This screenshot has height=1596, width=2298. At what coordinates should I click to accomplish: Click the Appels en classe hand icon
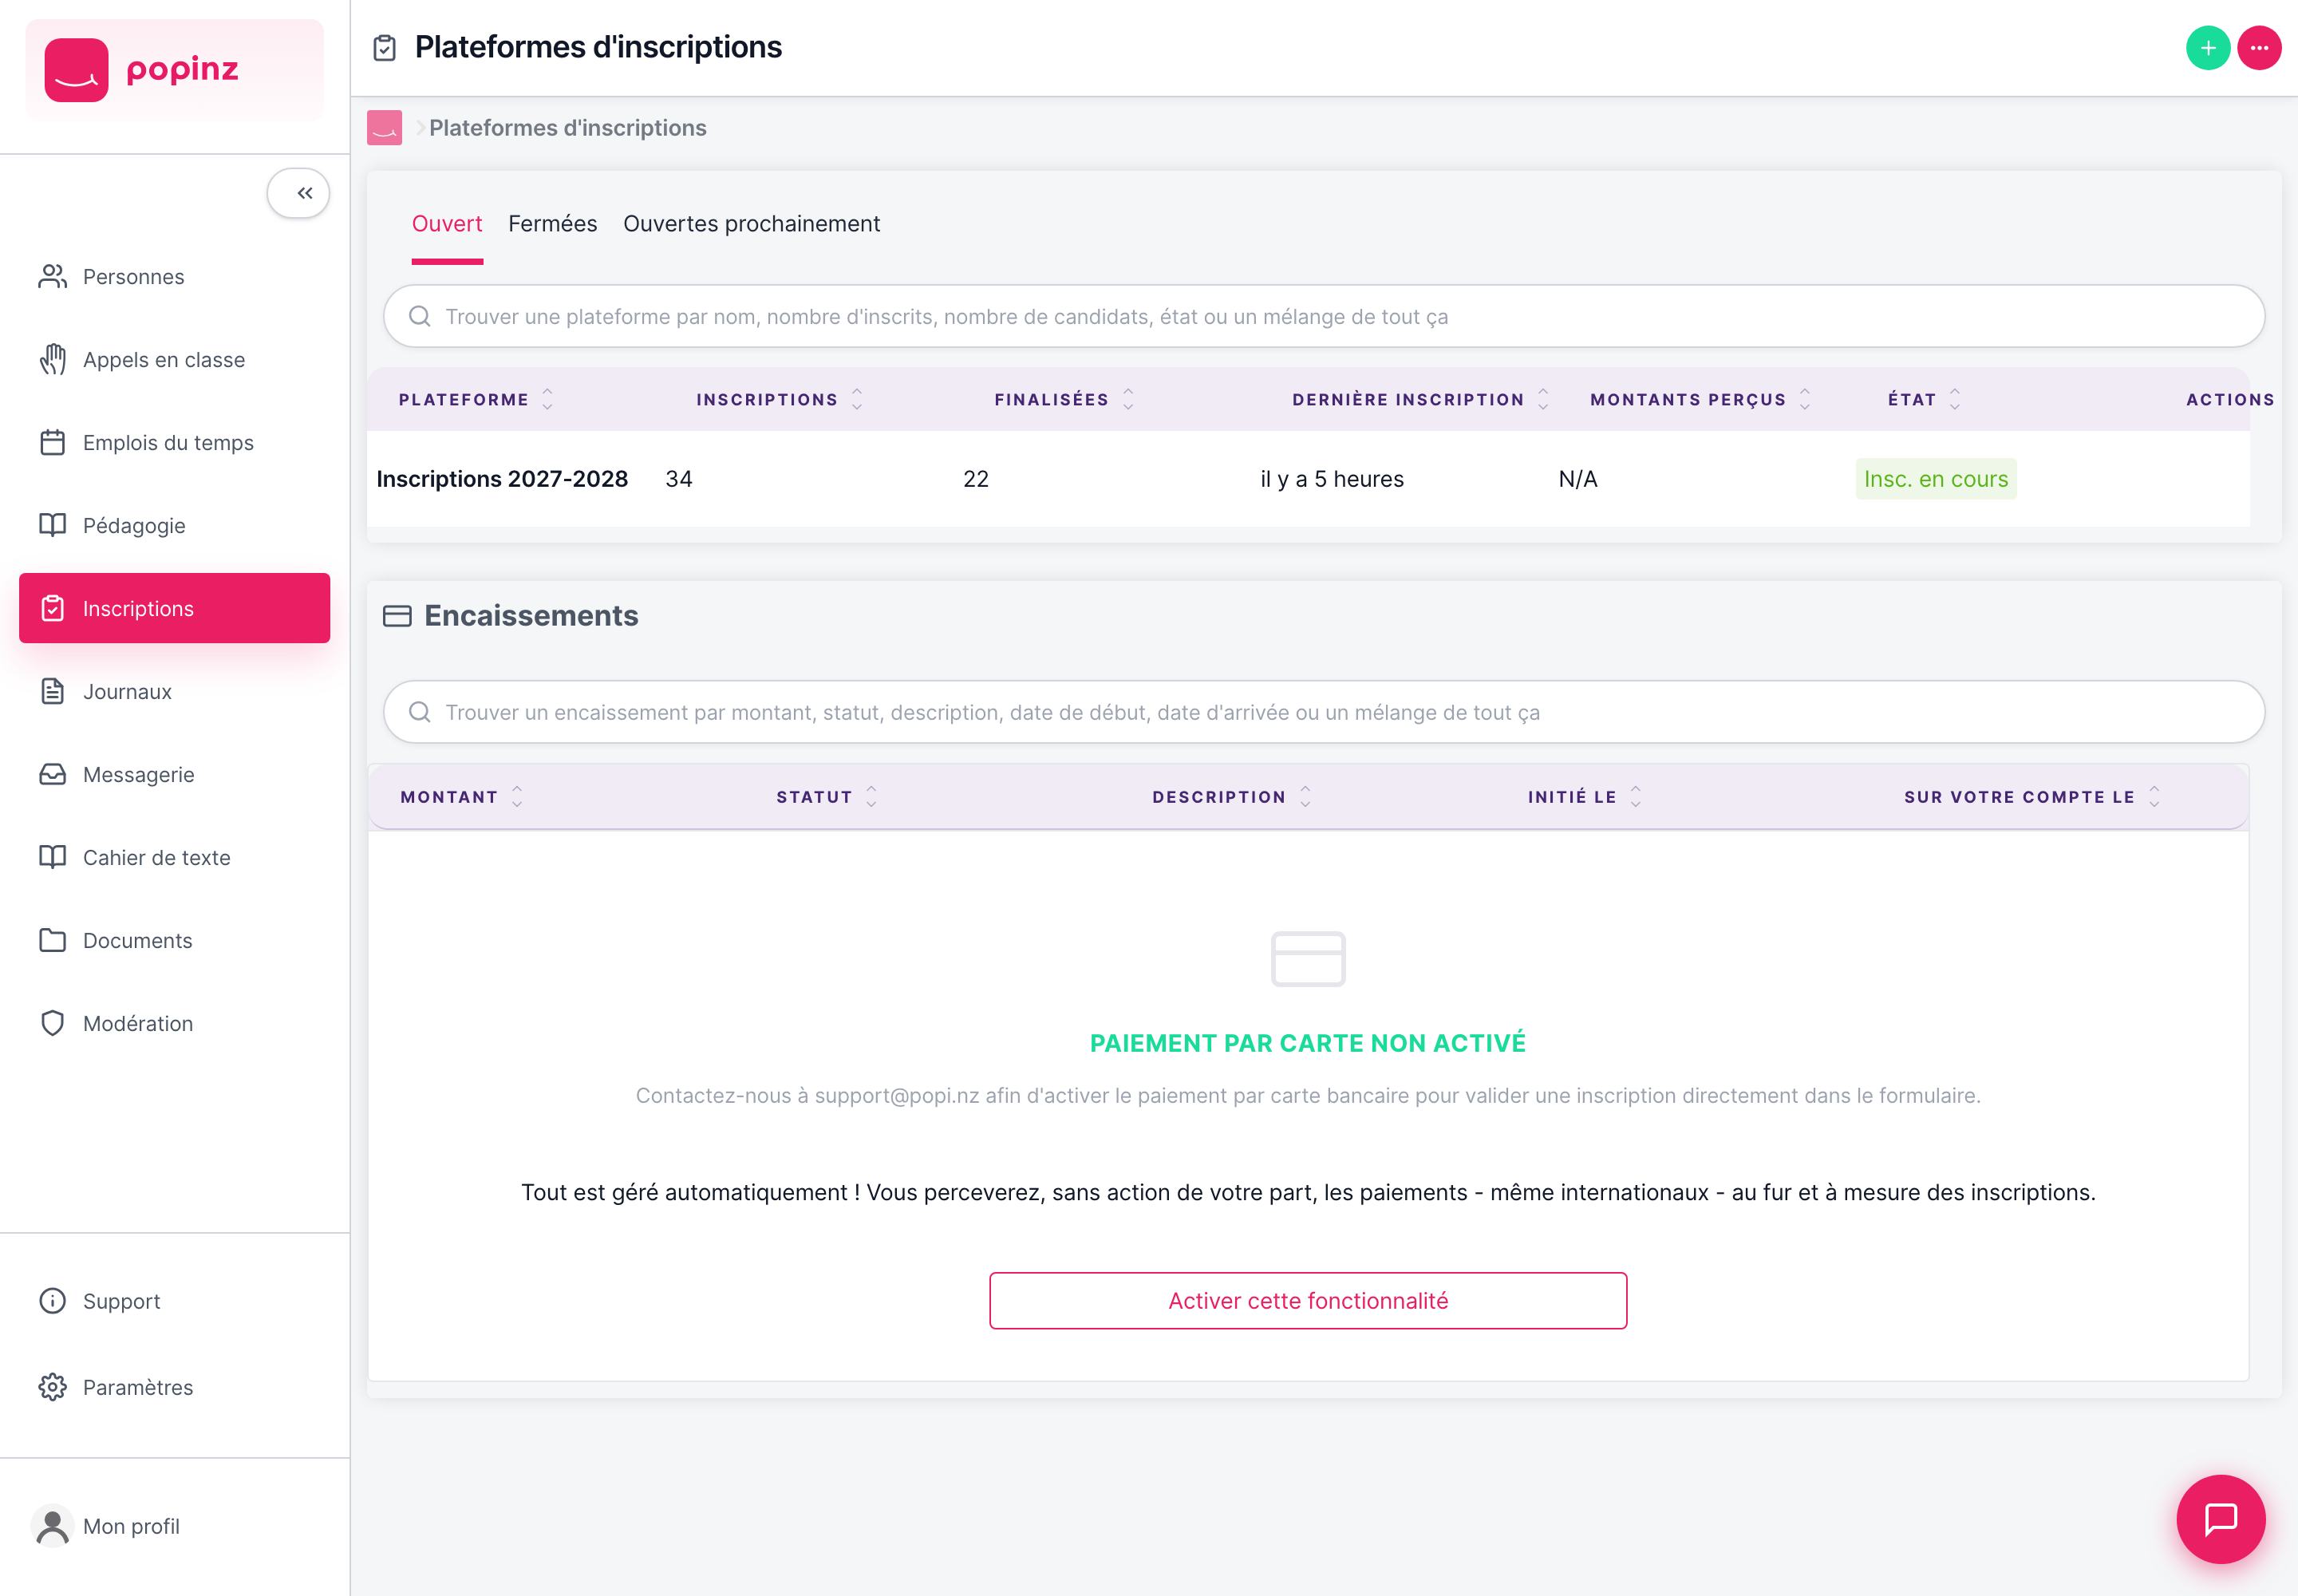[52, 359]
